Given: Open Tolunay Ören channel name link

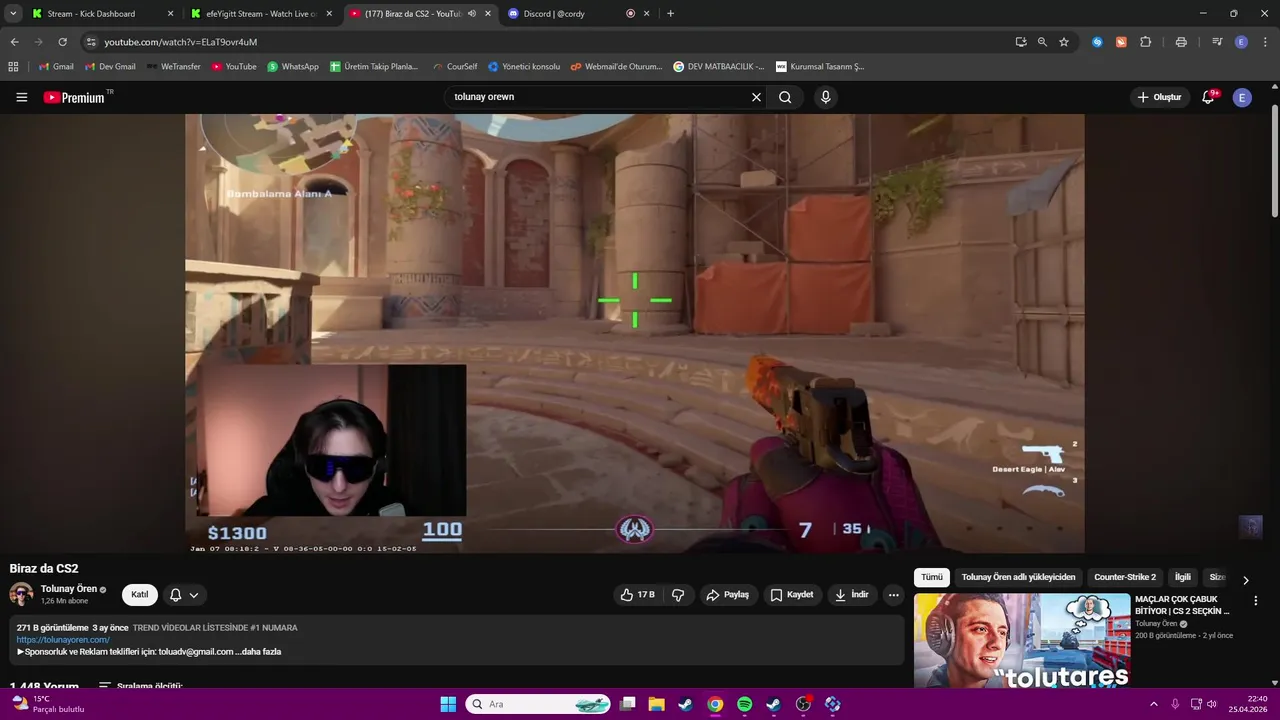Looking at the screenshot, I should (x=69, y=589).
